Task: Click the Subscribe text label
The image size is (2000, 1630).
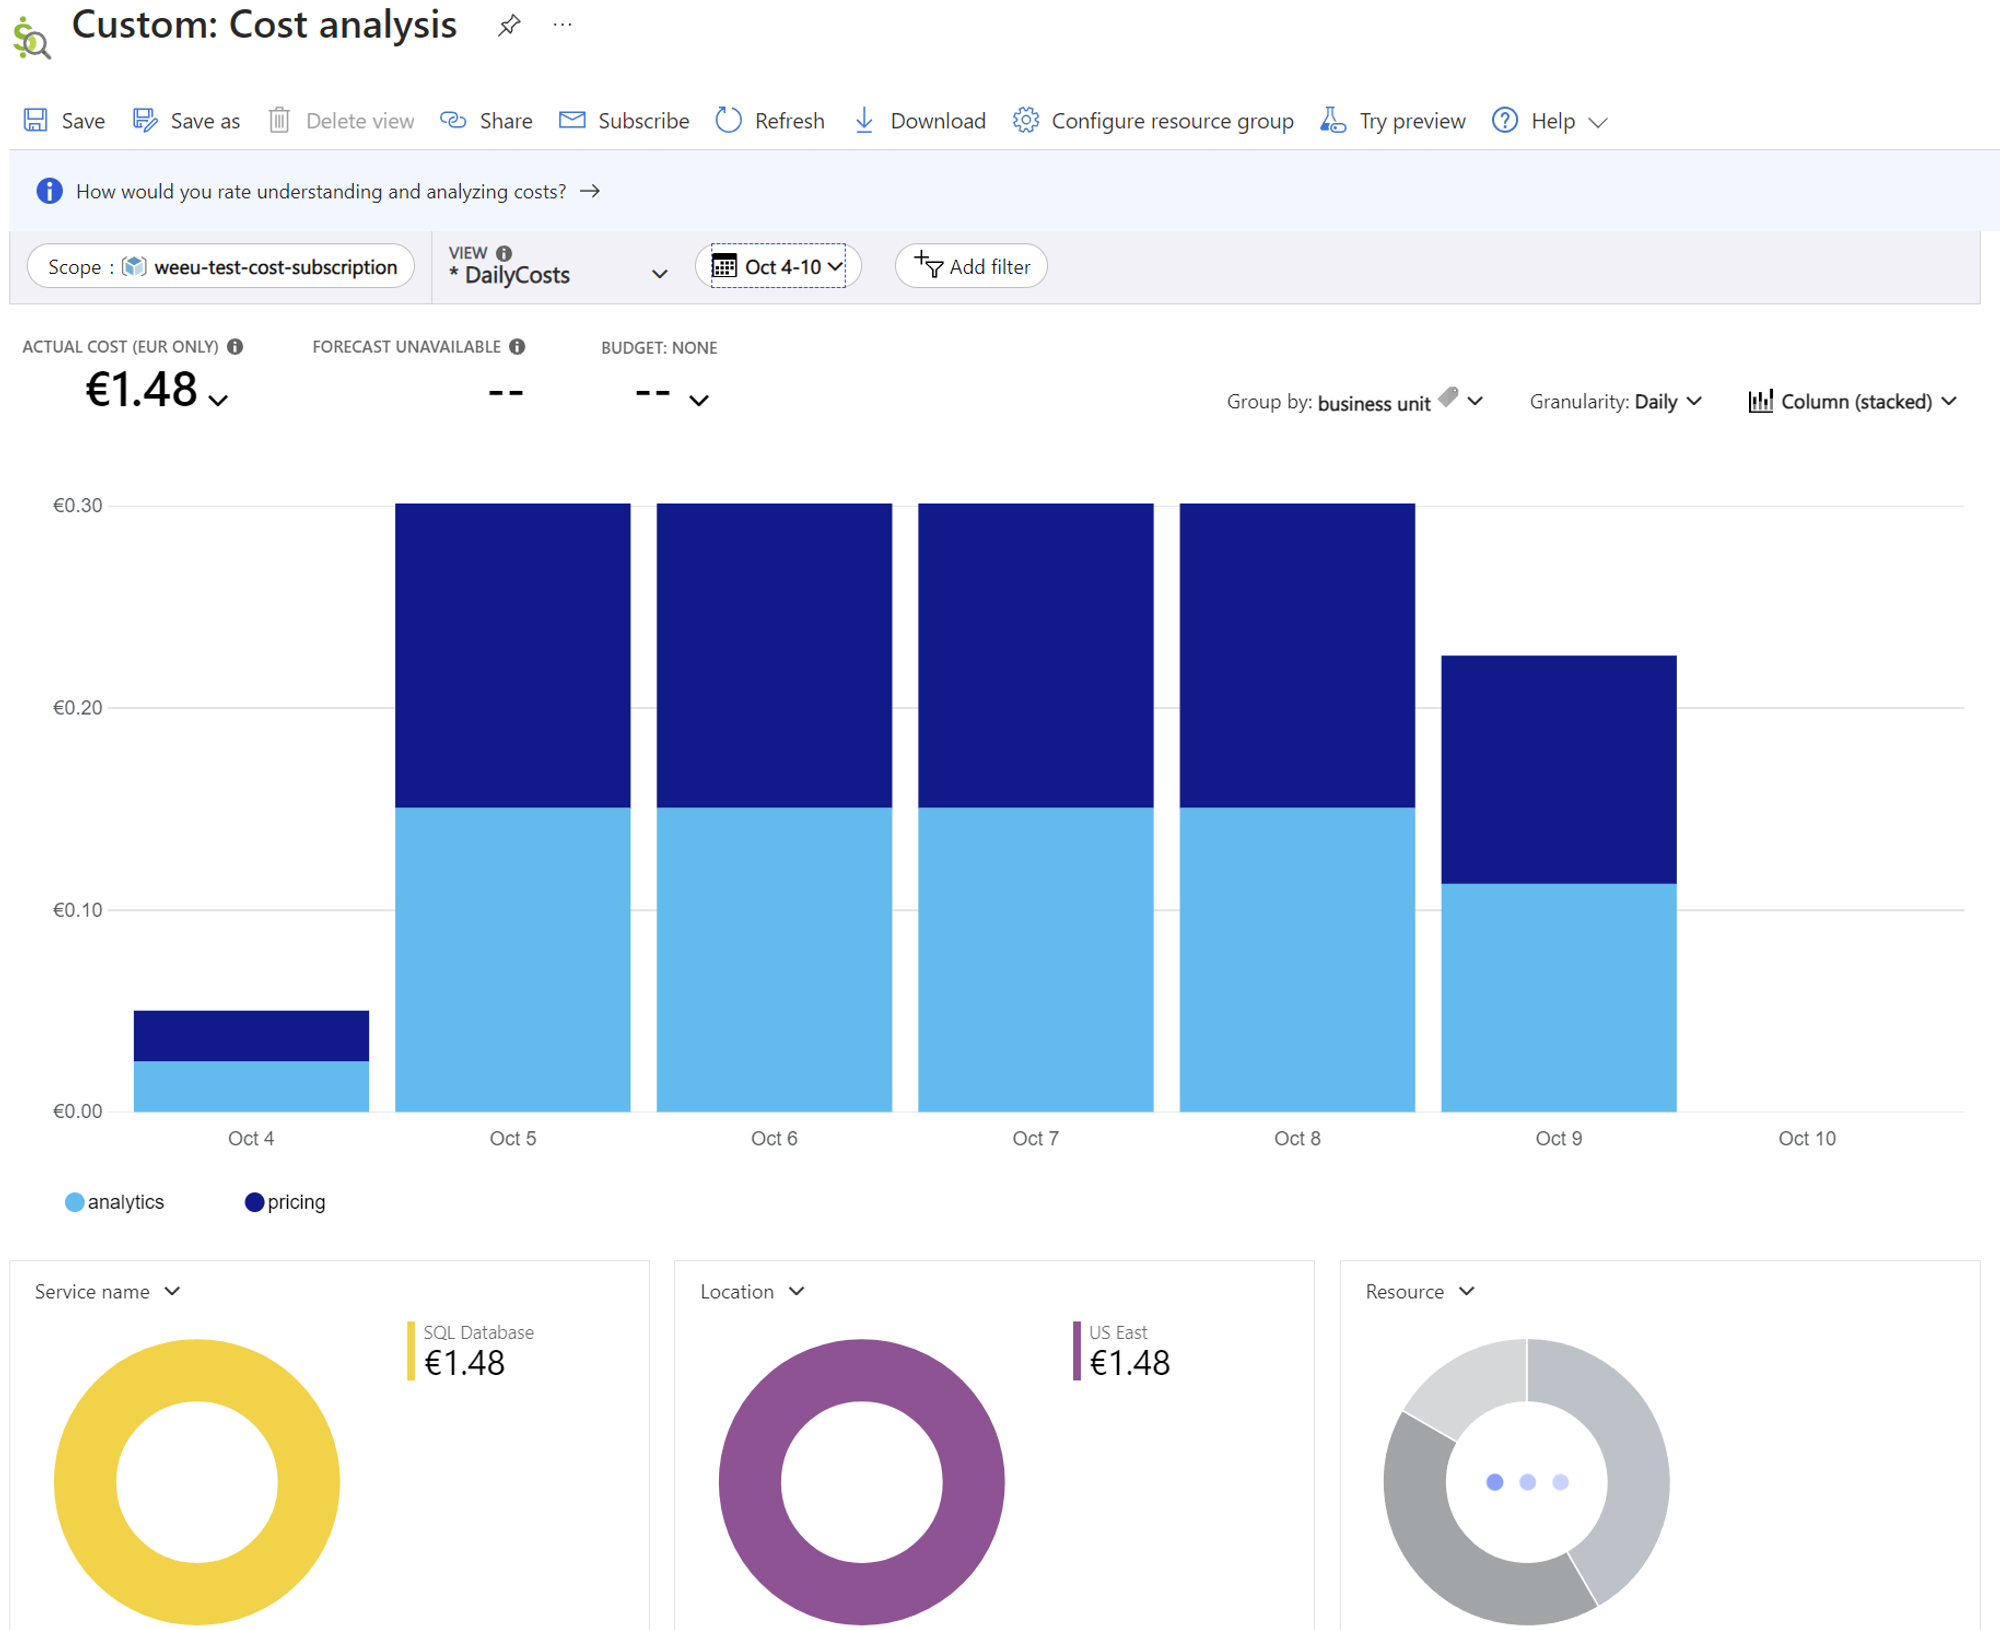Action: 644,121
